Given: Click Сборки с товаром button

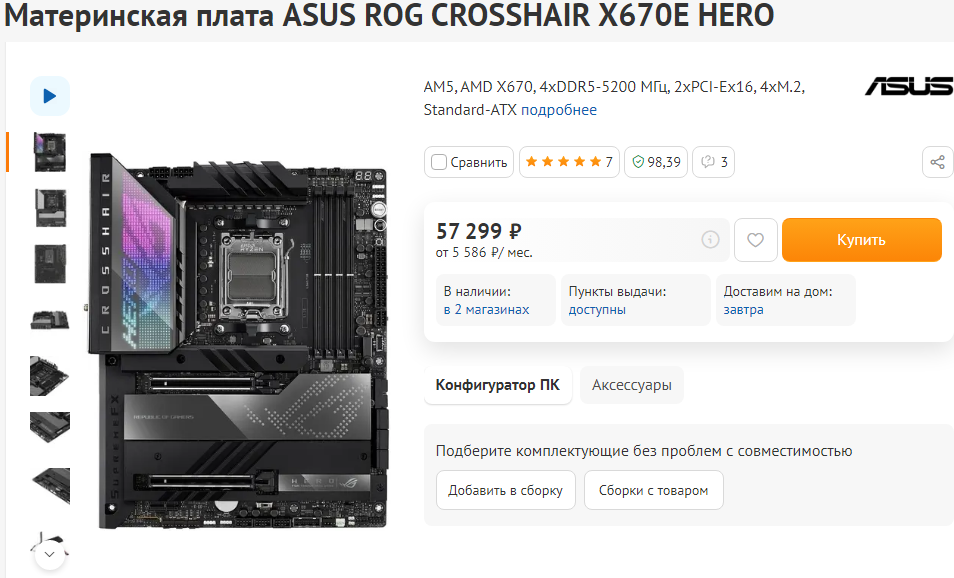Looking at the screenshot, I should (x=653, y=490).
